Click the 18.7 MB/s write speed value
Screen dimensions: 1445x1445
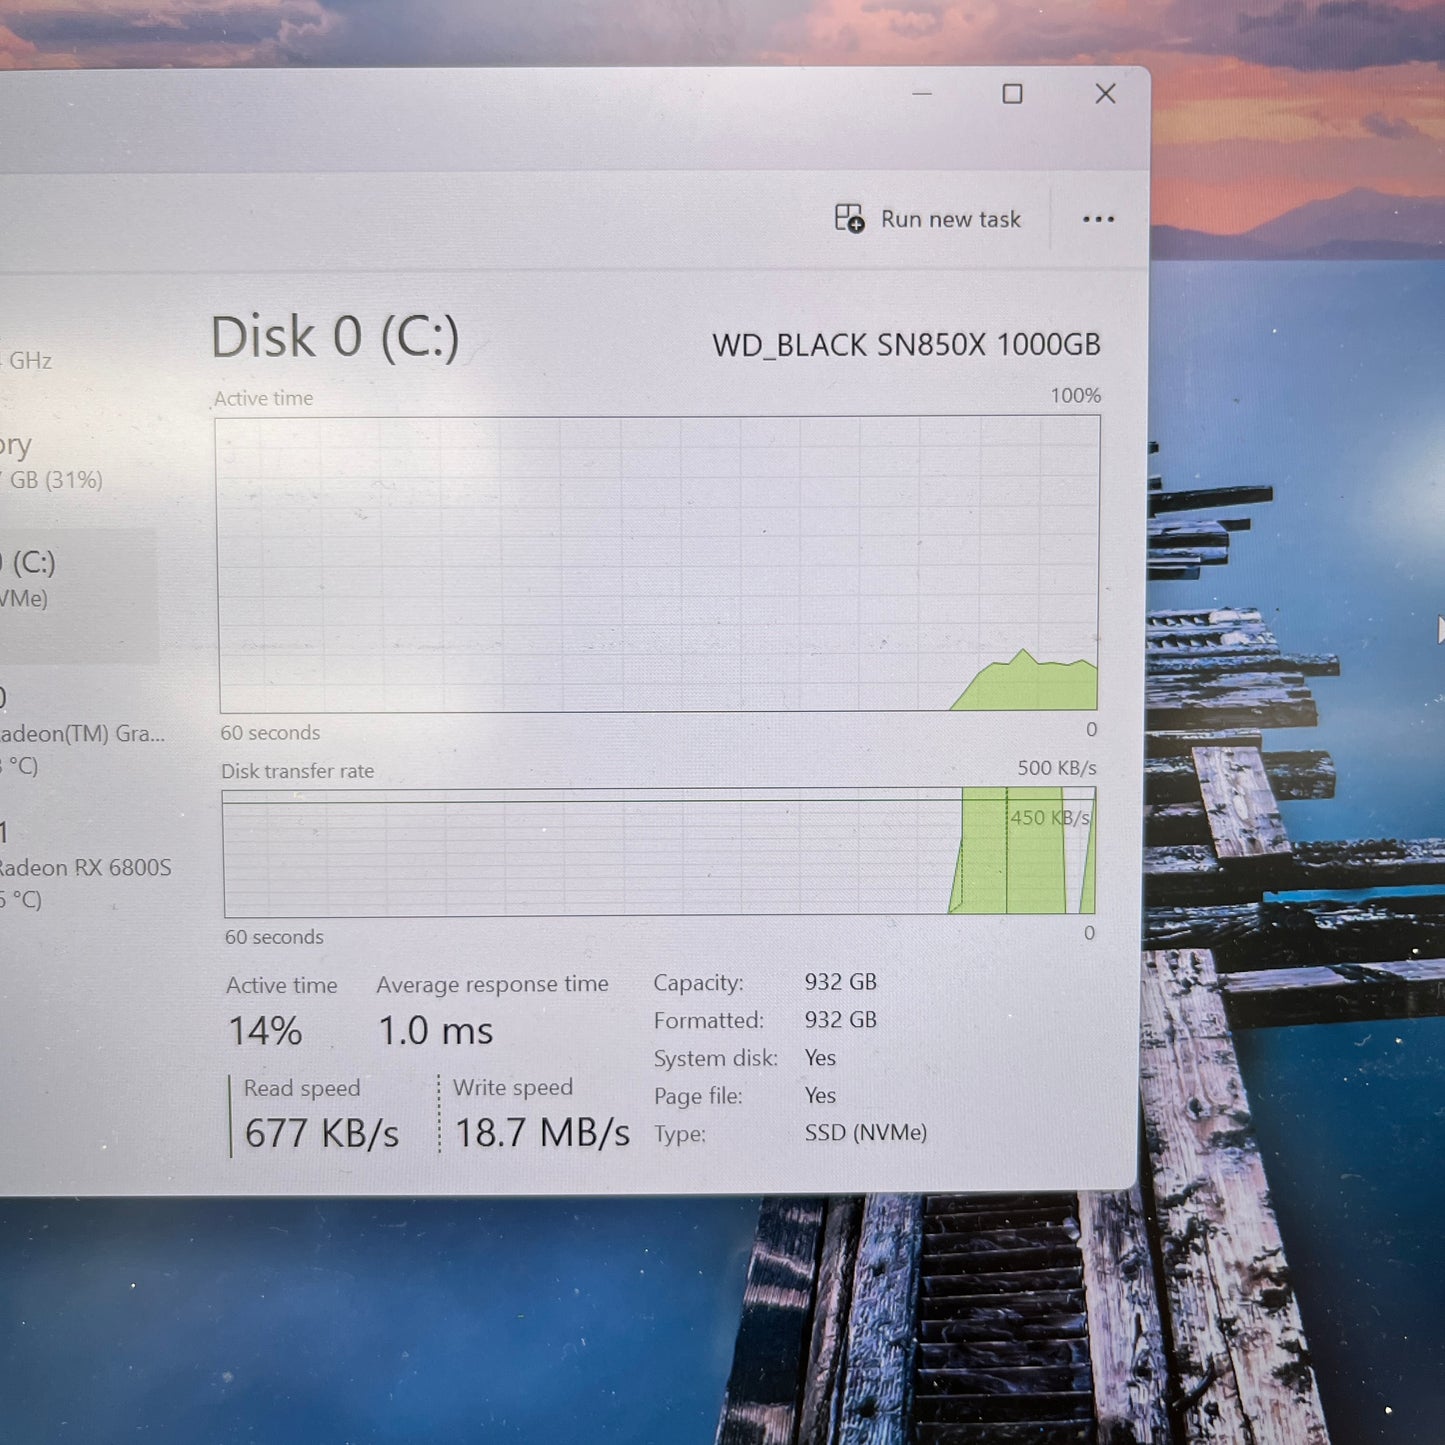coord(542,1133)
